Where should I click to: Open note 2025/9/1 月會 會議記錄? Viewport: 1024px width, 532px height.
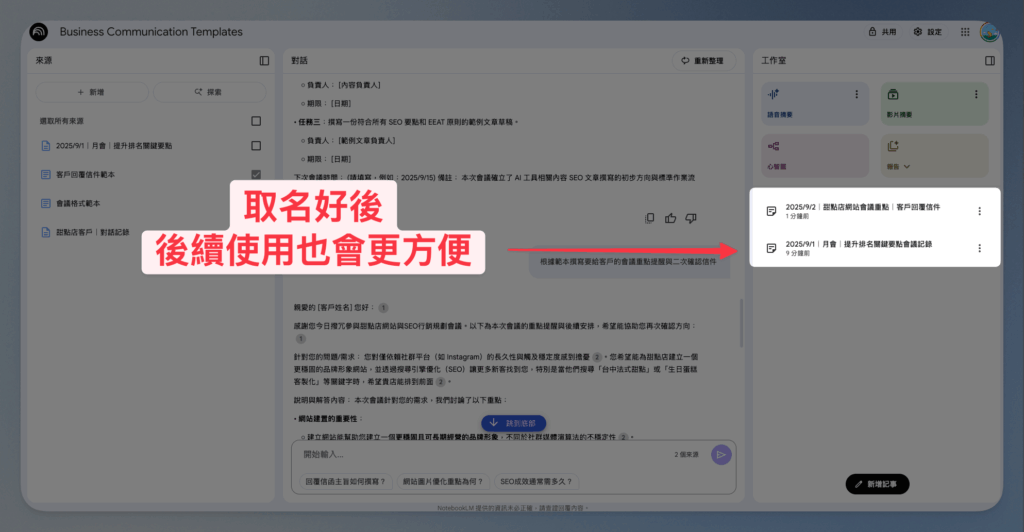pos(858,248)
